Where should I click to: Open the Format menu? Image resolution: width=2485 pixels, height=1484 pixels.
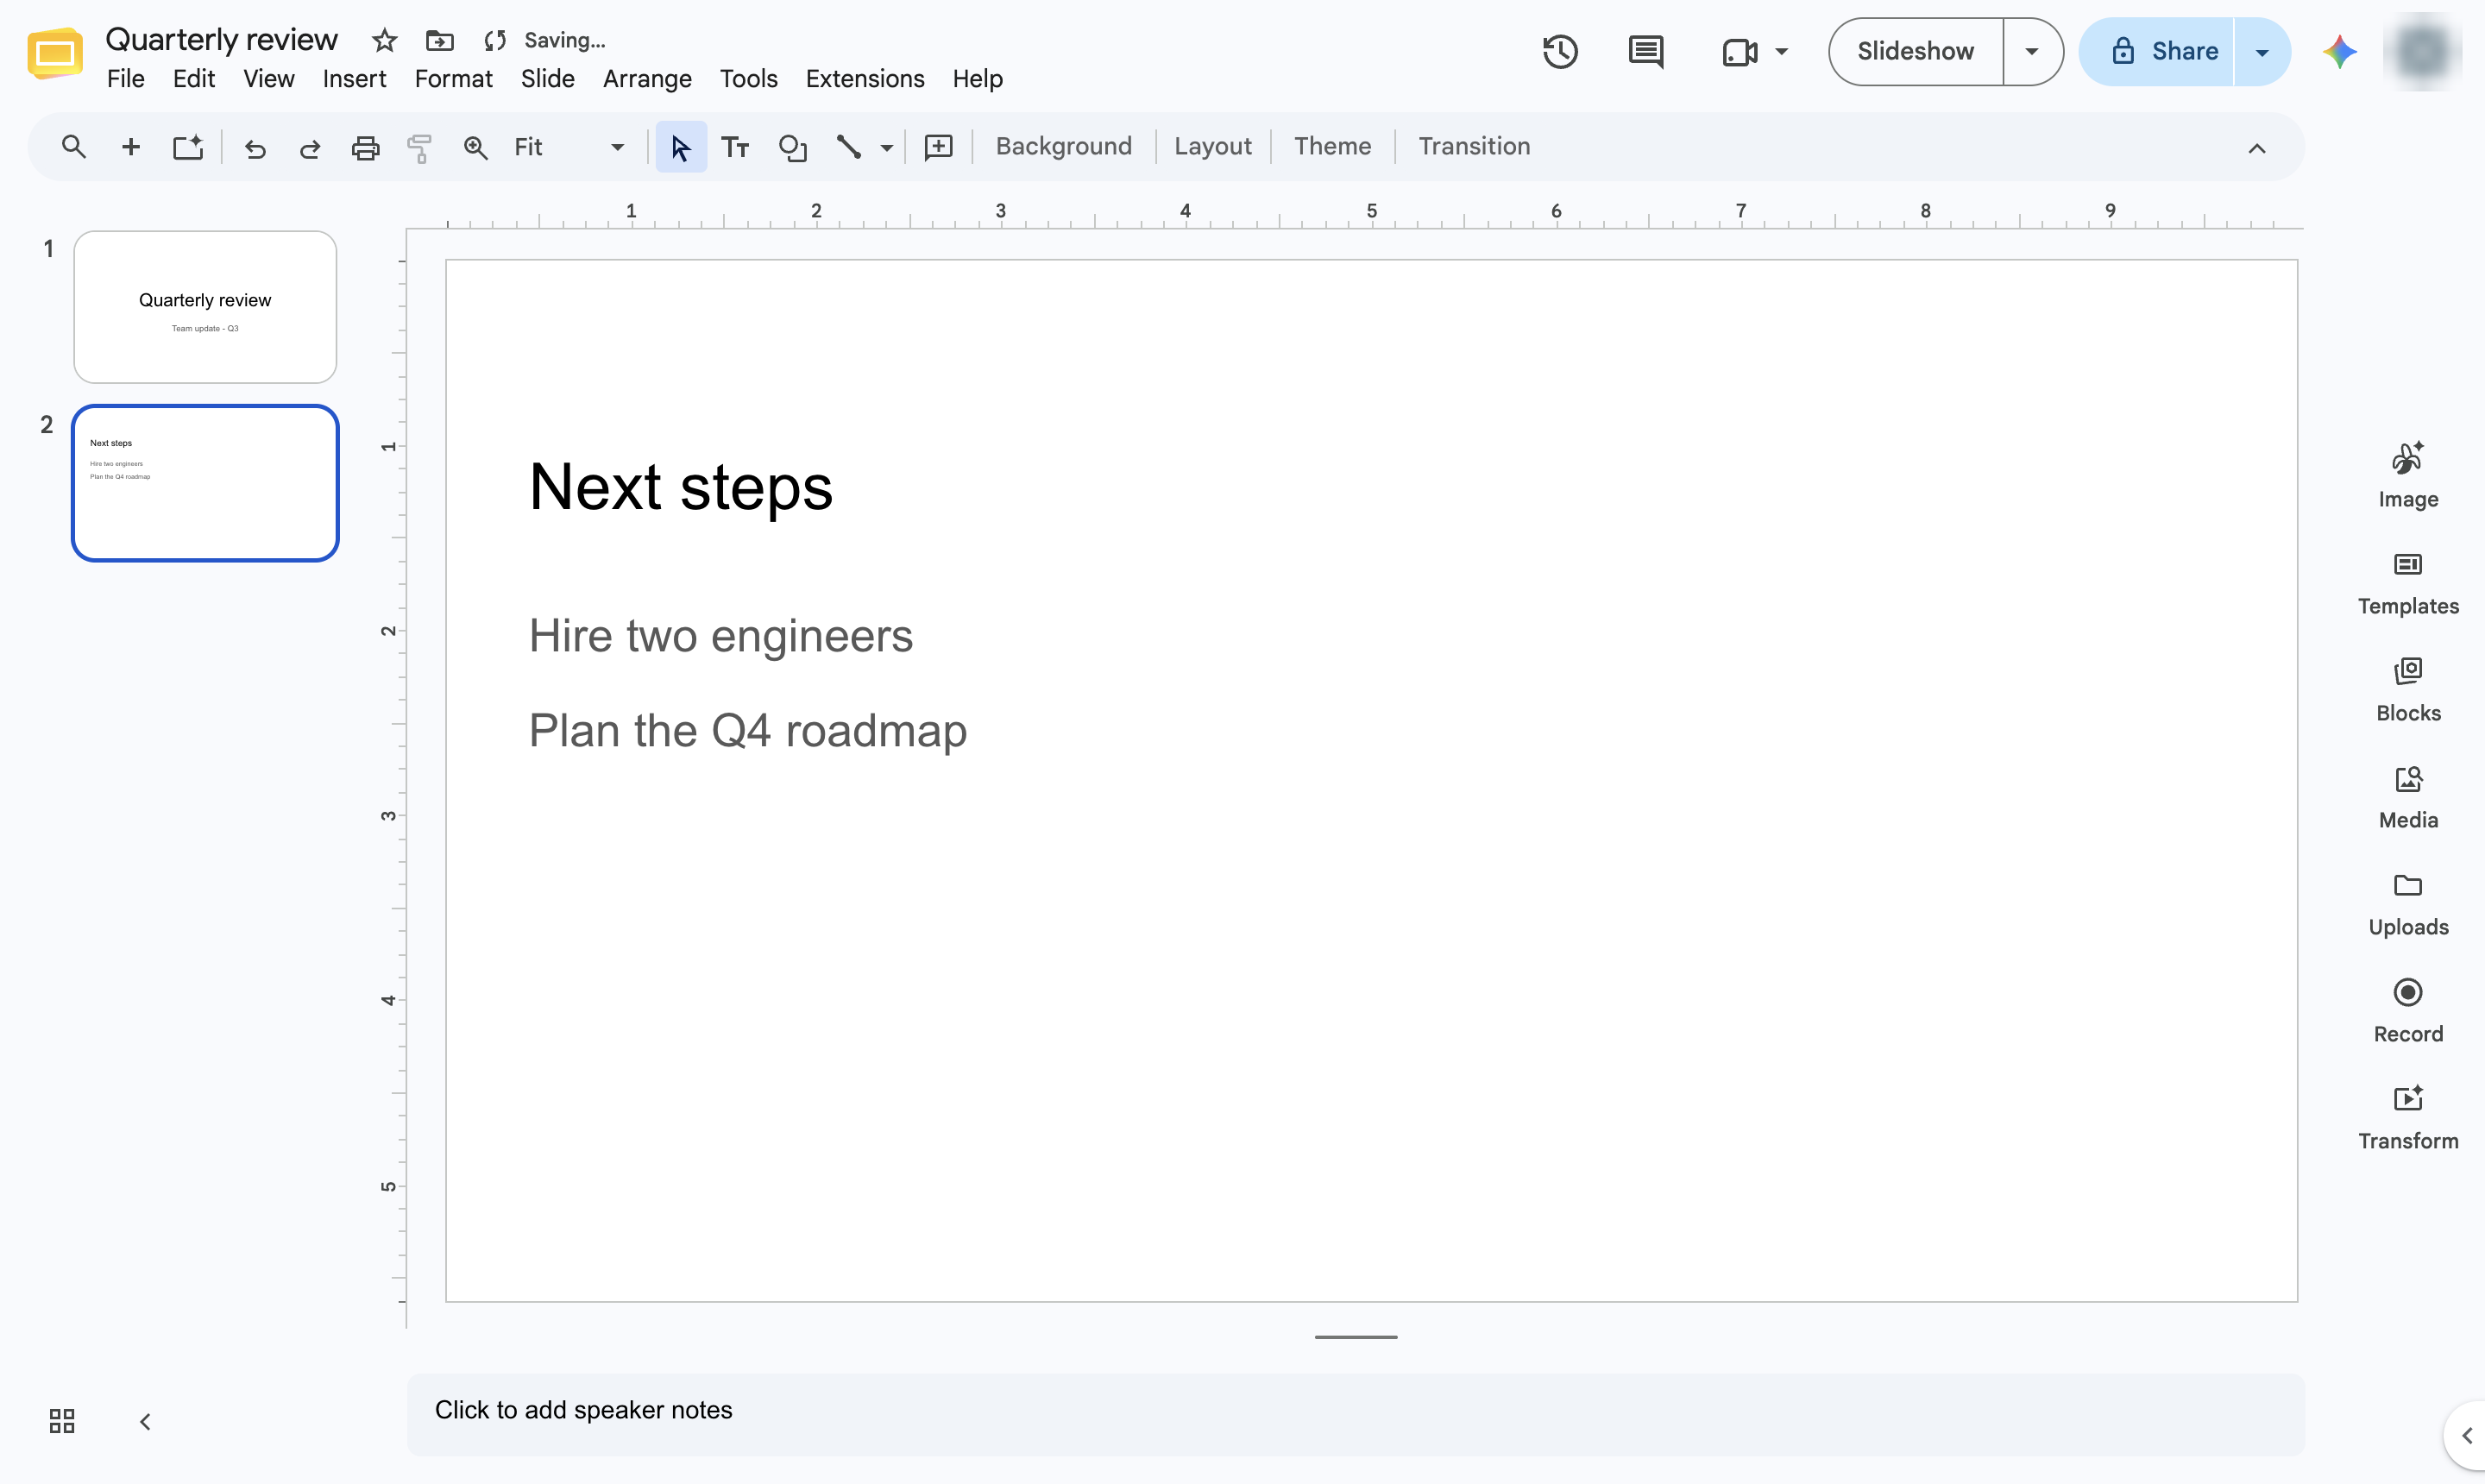453,79
